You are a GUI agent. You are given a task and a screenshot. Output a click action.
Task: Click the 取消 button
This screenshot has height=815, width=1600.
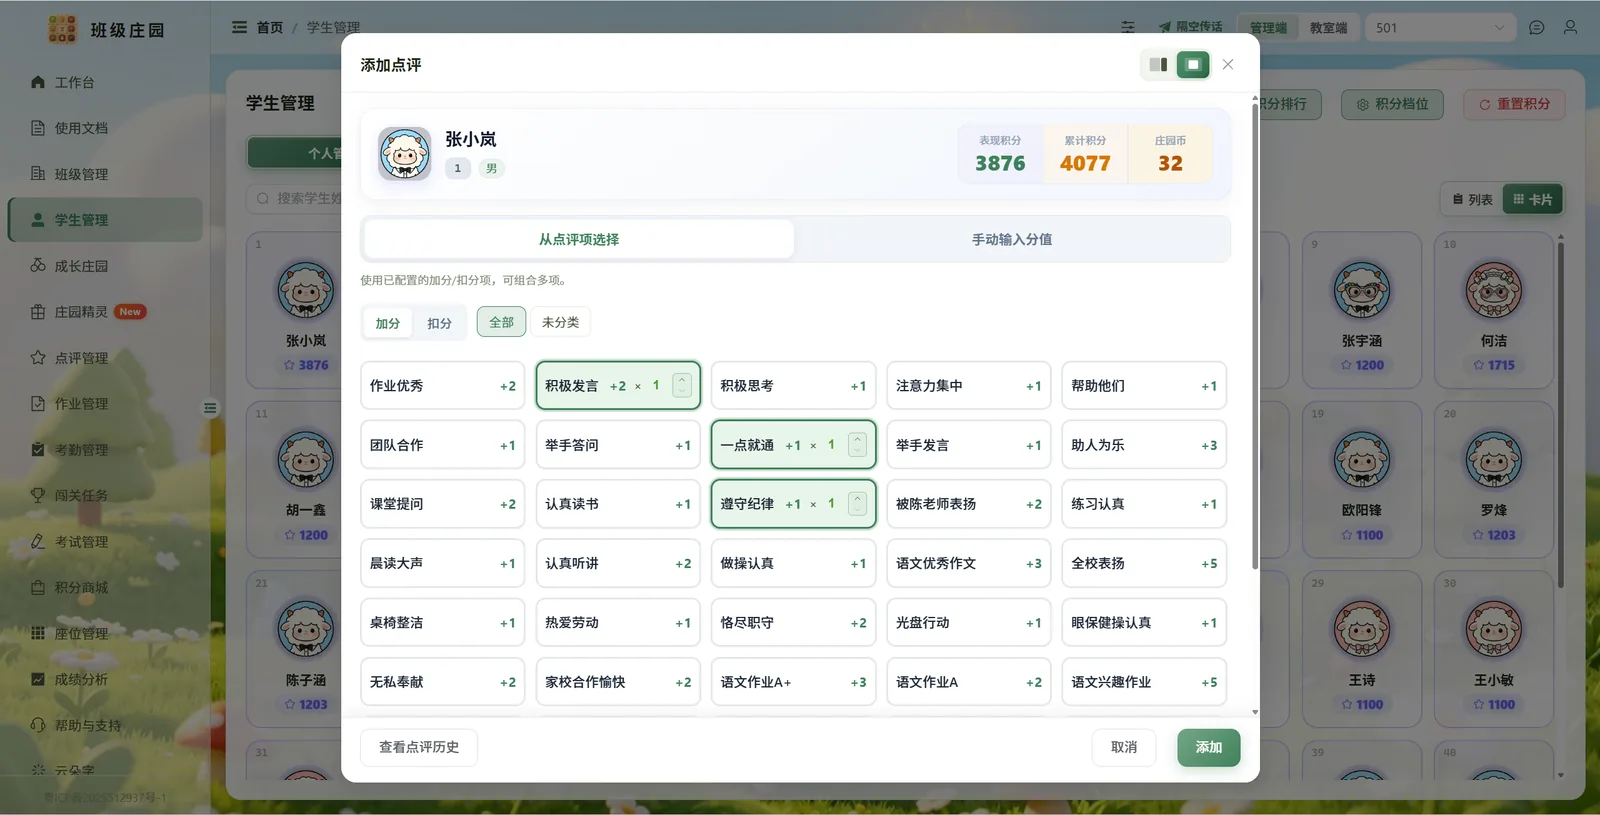pyautogui.click(x=1124, y=747)
